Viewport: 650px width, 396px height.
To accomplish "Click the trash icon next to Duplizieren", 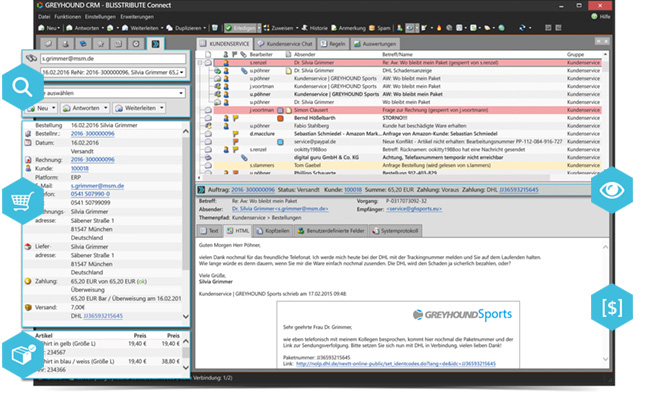I will [x=215, y=28].
